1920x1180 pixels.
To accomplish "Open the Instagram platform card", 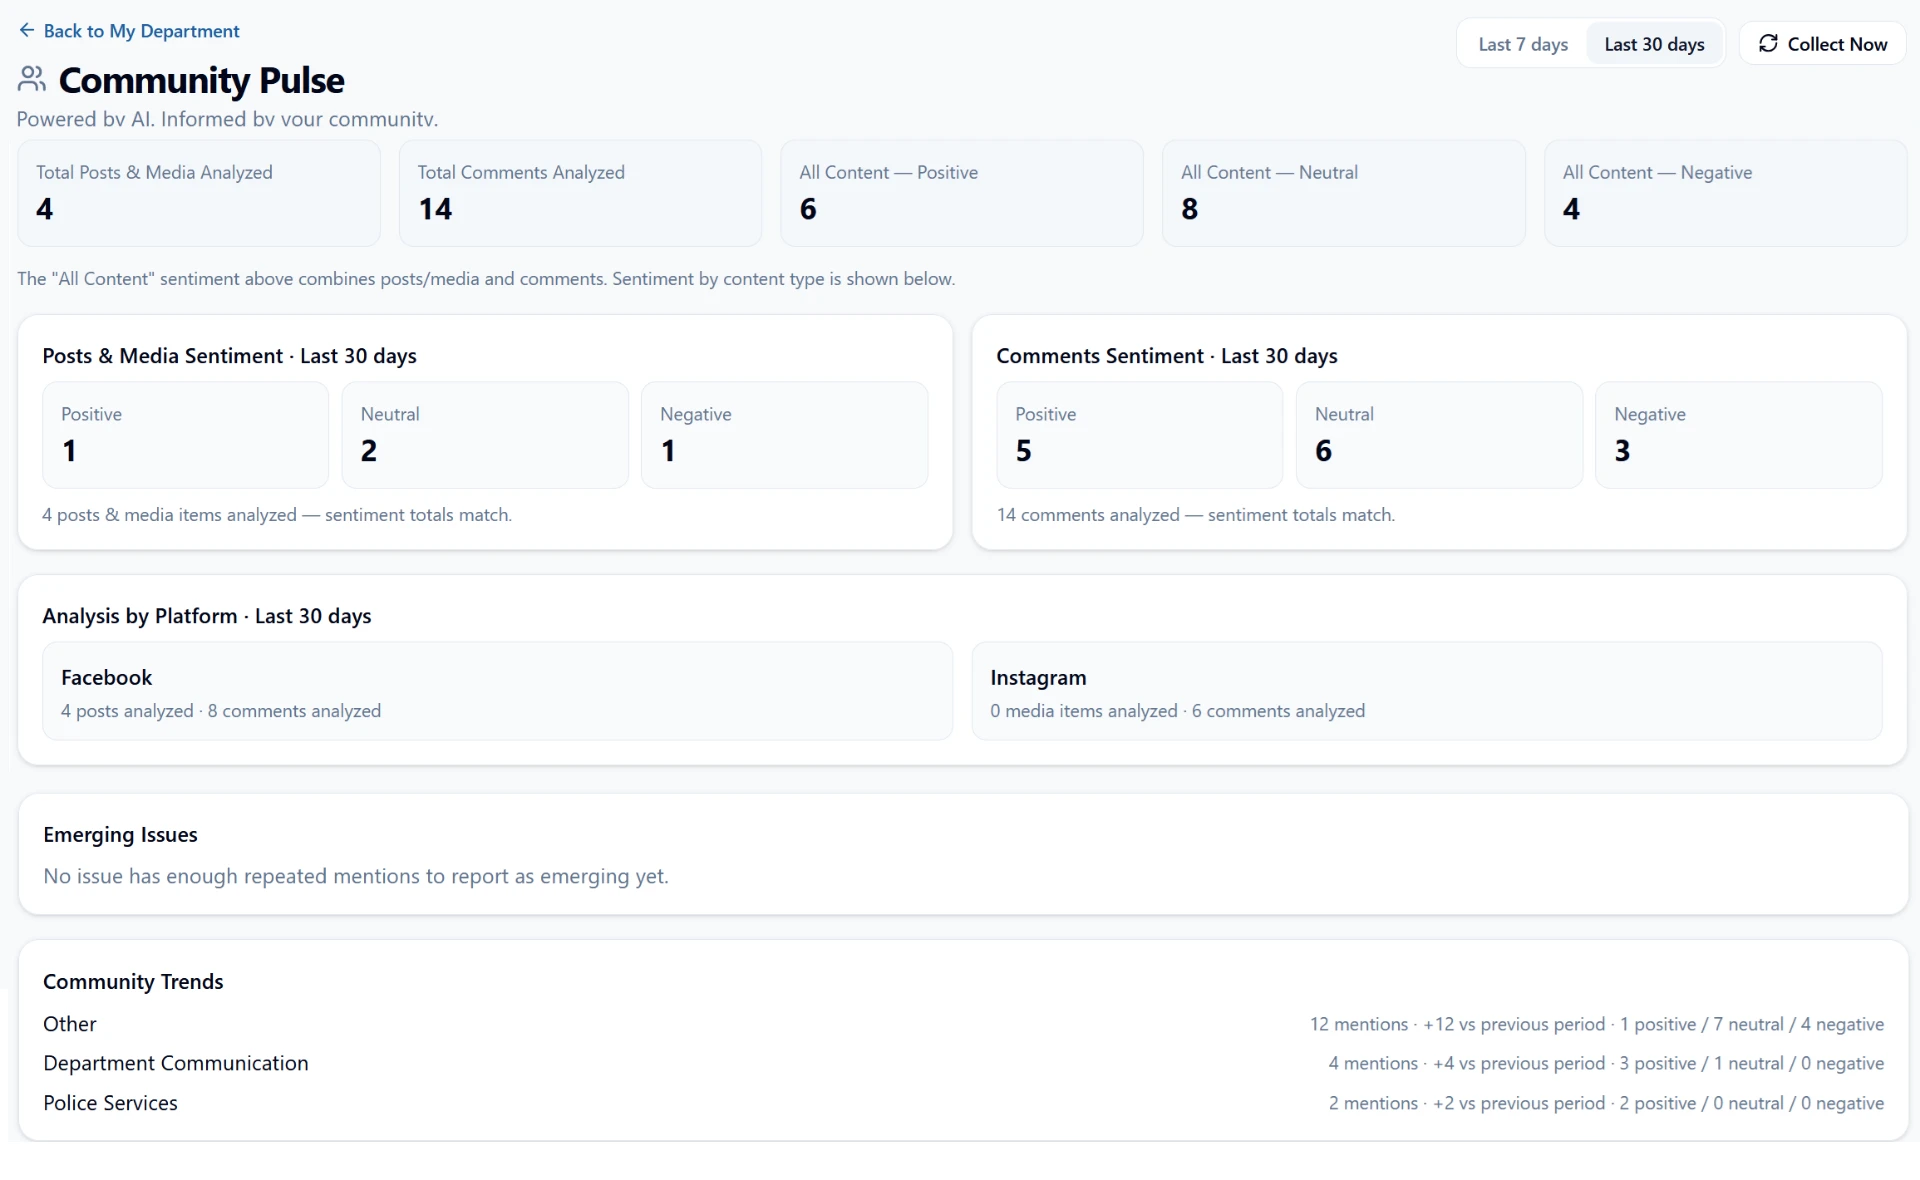I will [x=1427, y=691].
